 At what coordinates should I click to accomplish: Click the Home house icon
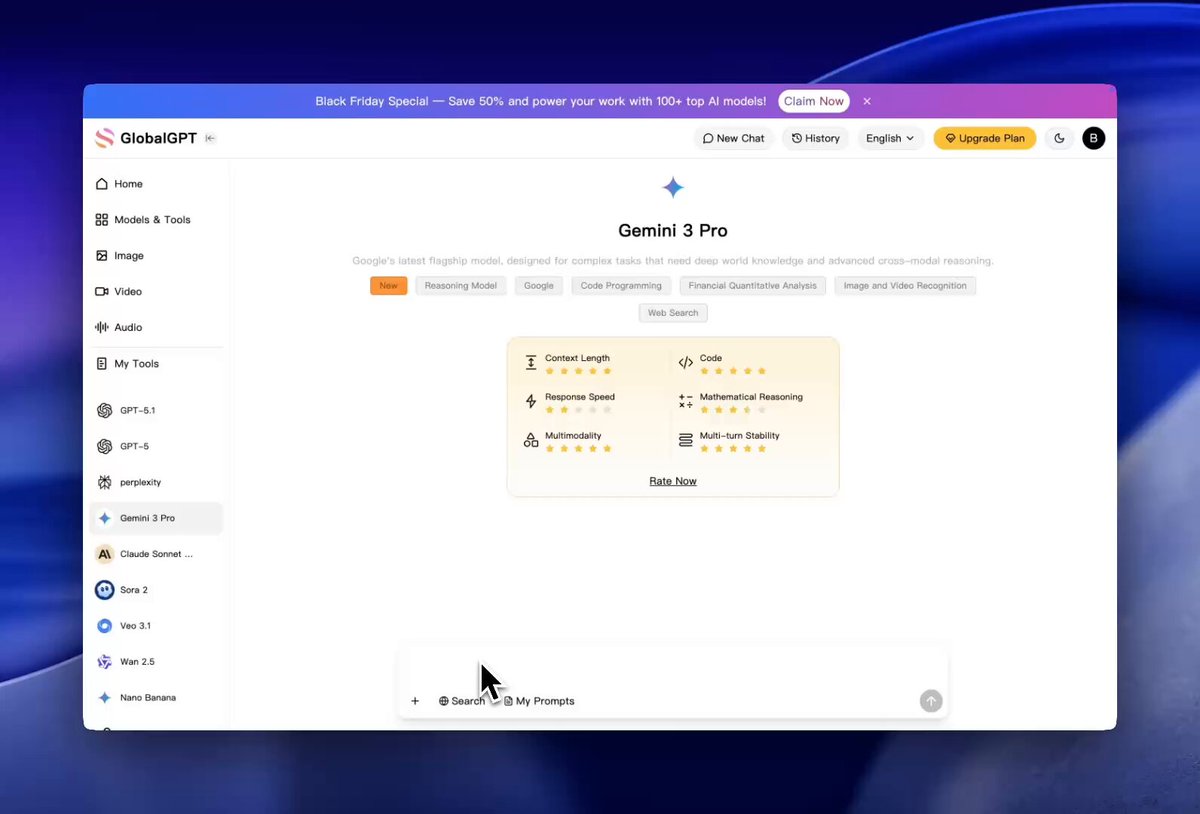pos(101,184)
